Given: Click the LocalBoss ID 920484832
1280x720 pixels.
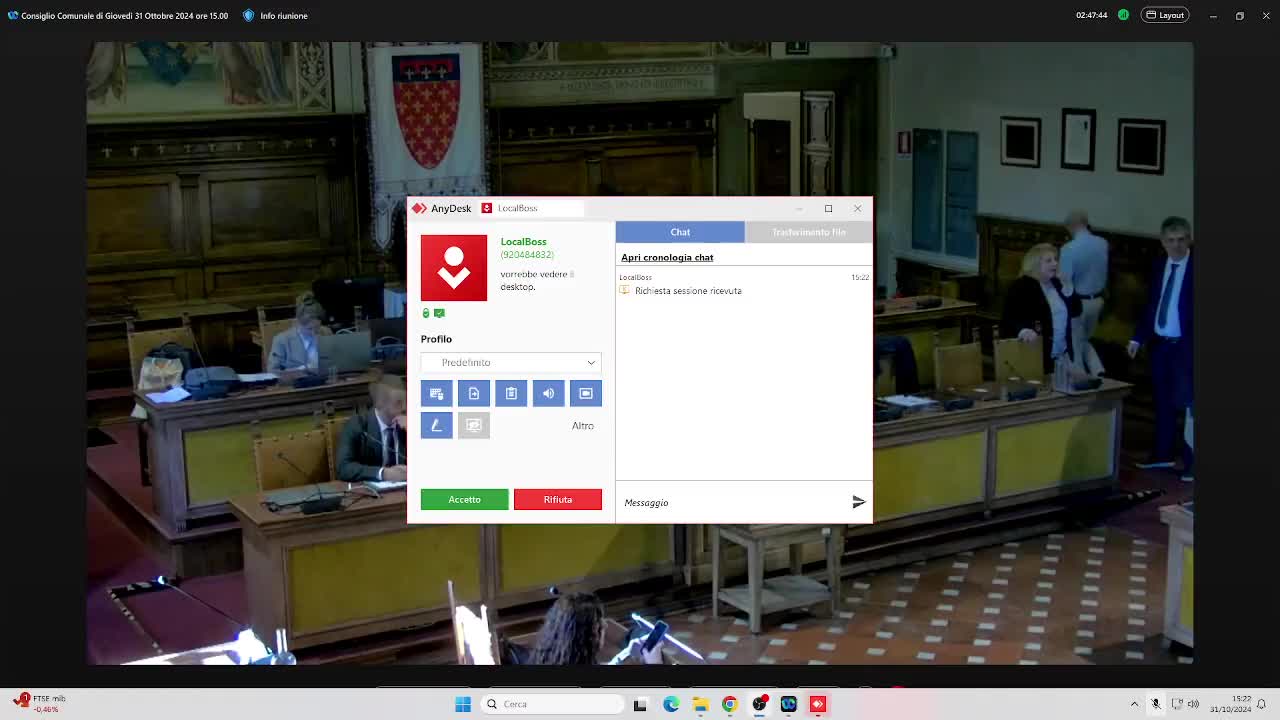Looking at the screenshot, I should coord(527,255).
